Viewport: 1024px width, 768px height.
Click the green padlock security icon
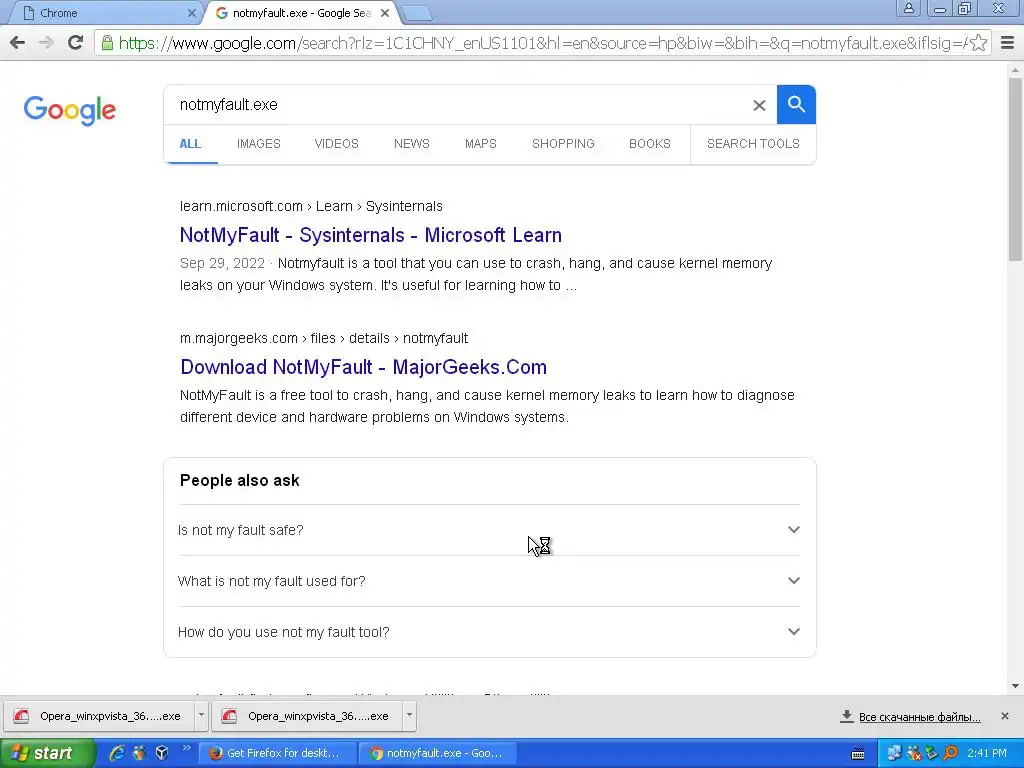[x=107, y=43]
